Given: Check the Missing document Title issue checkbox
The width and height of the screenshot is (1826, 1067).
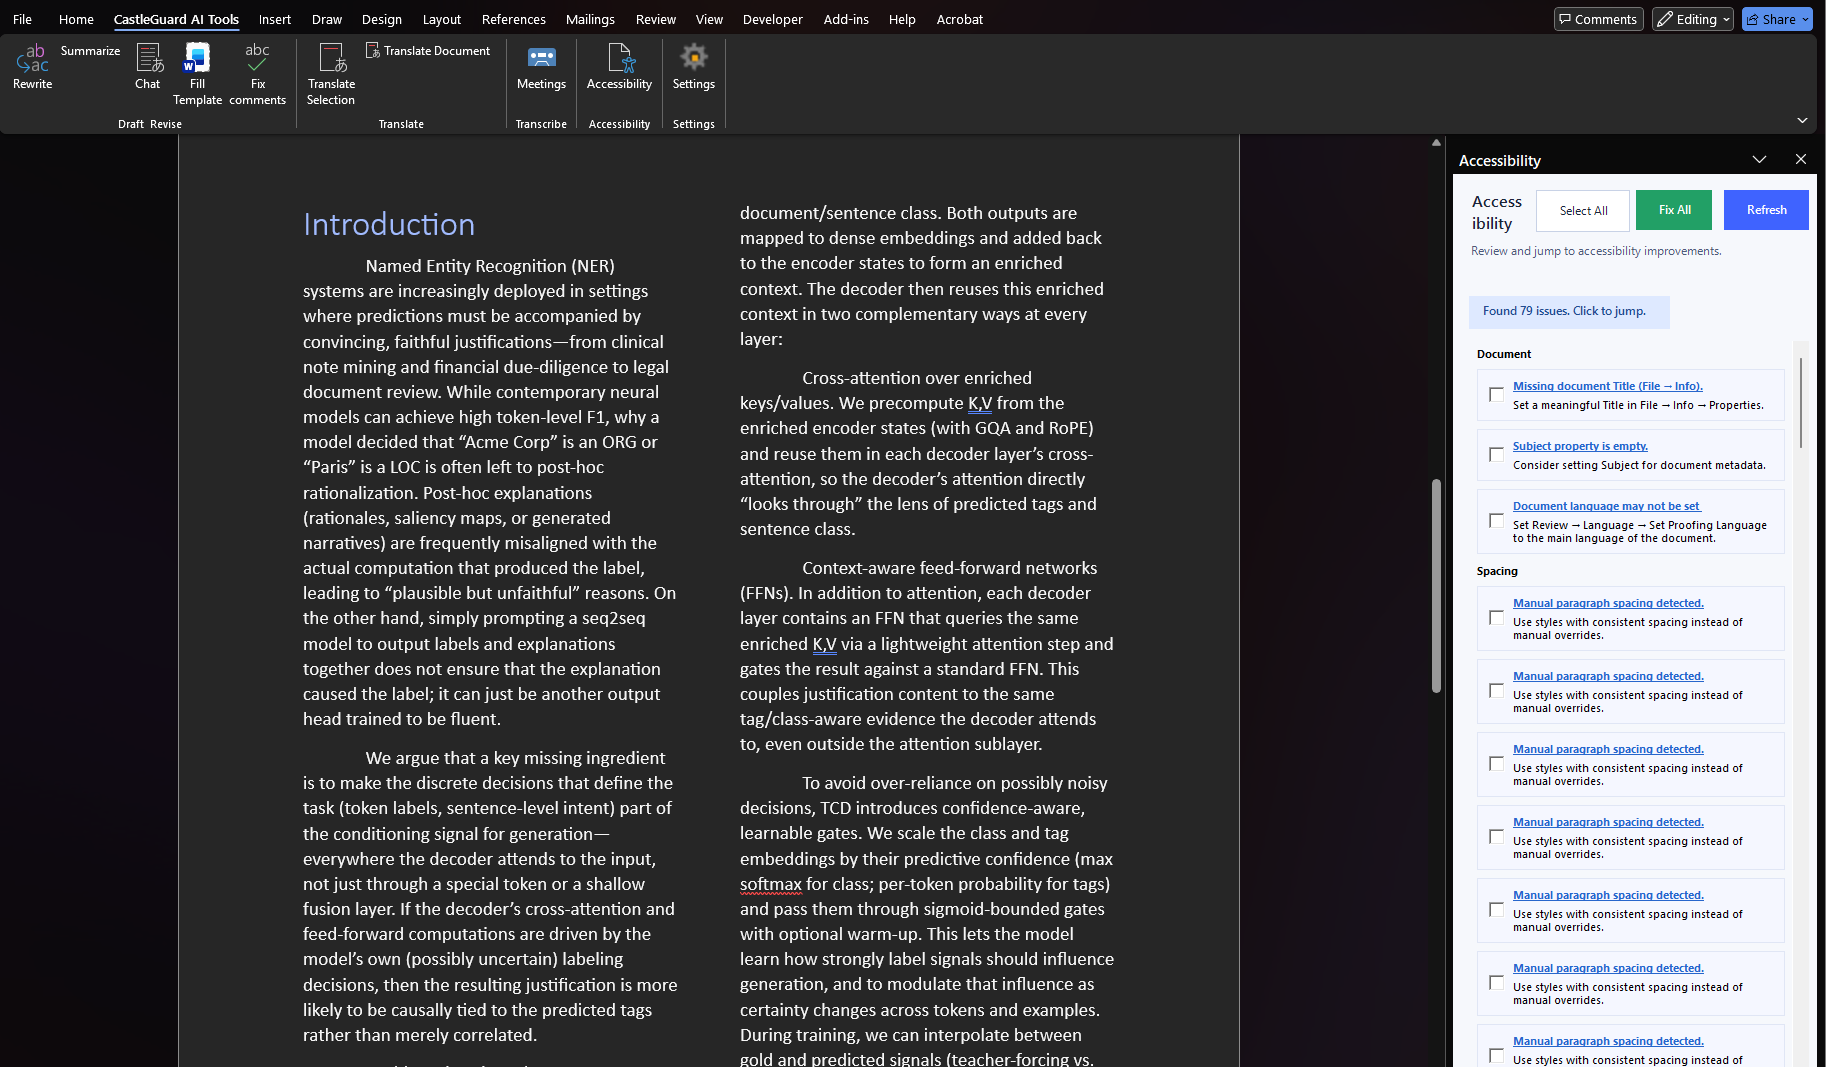Looking at the screenshot, I should [x=1496, y=395].
